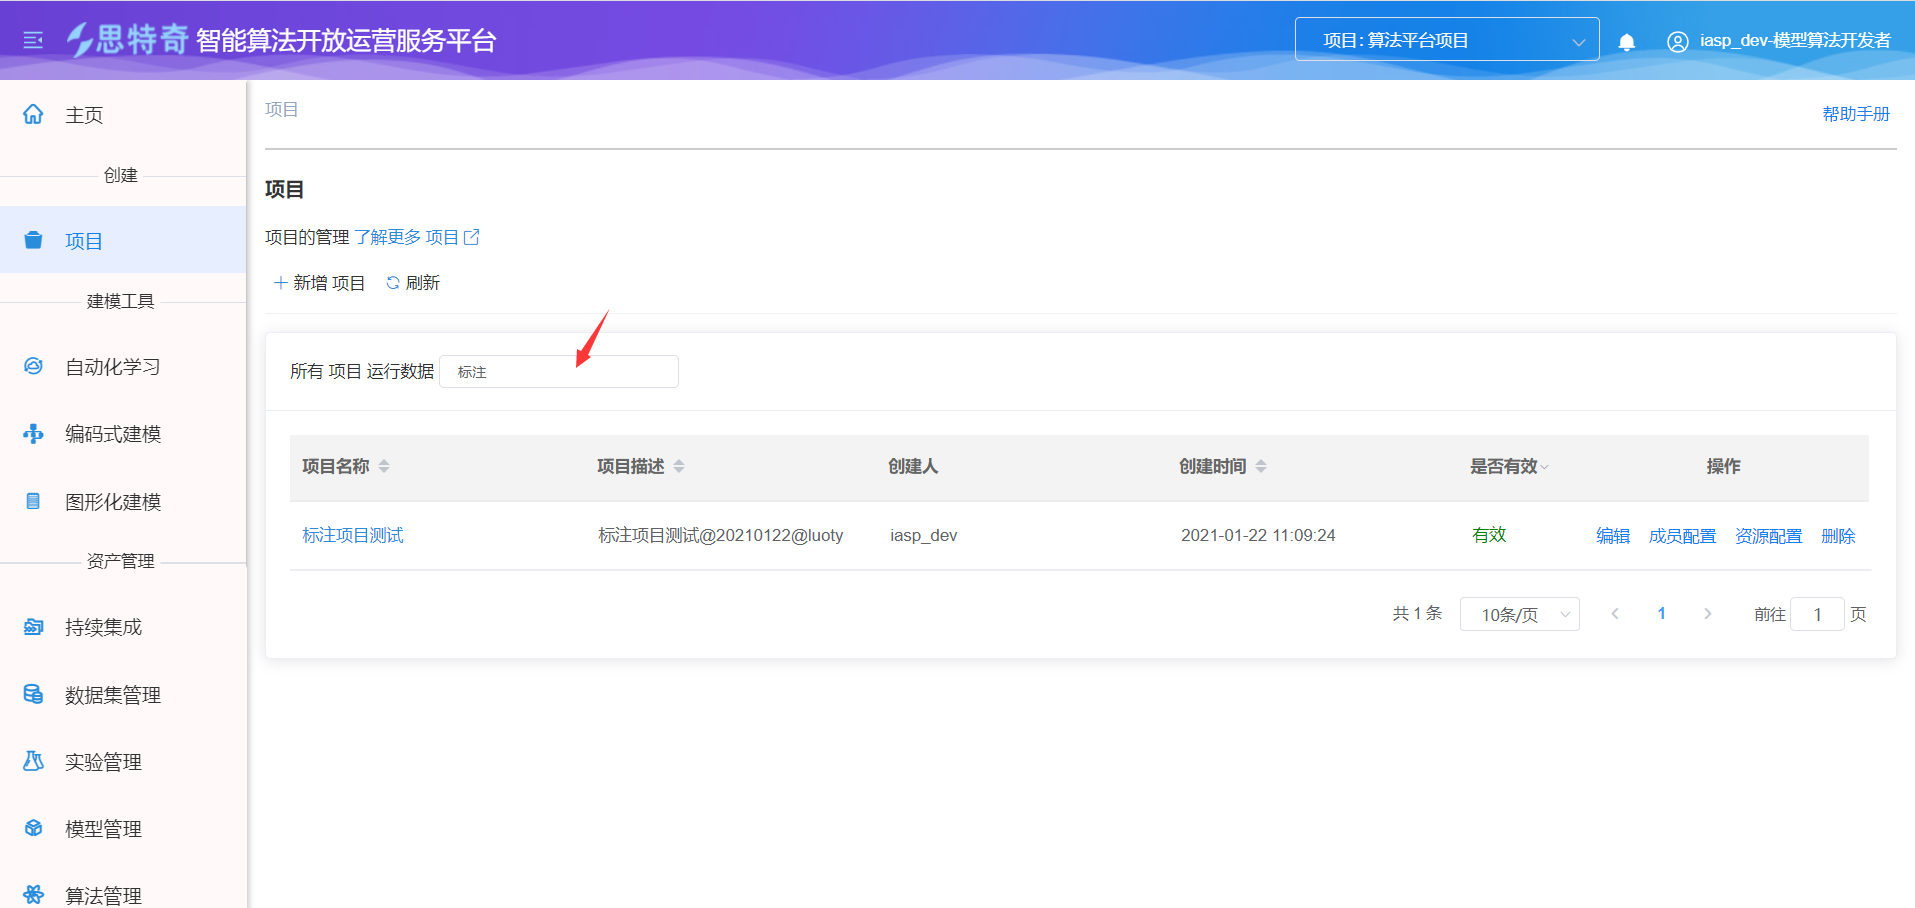Open the 帮助手册 link
1915x908 pixels.
click(1856, 114)
